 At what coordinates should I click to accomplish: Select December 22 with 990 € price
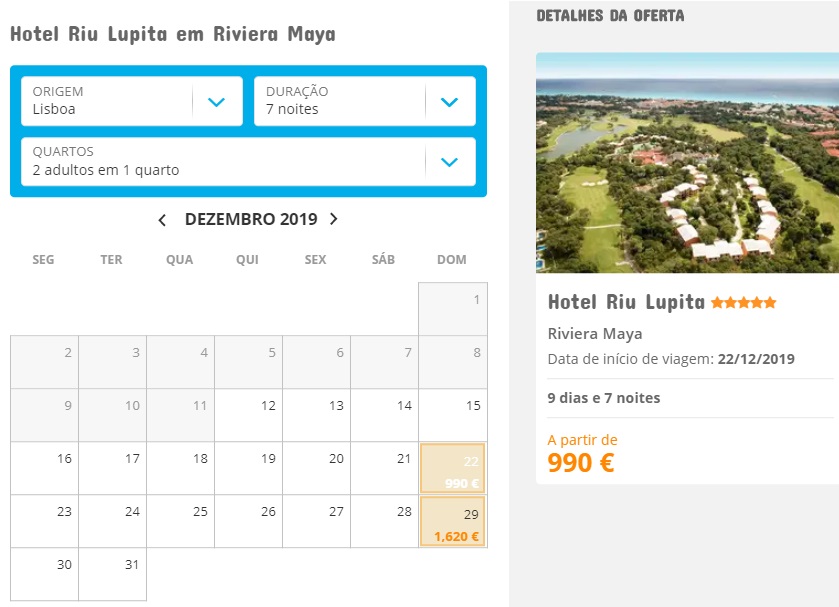tap(453, 468)
